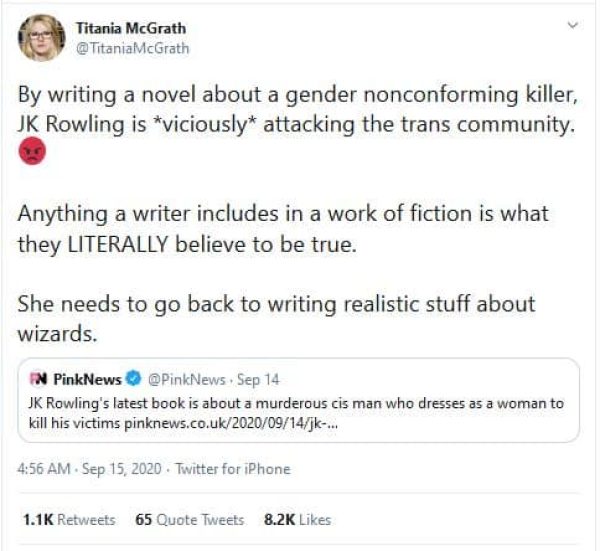Image resolution: width=600 pixels, height=551 pixels.
Task: Click the 'She needs to go back' sentence
Action: (275, 316)
